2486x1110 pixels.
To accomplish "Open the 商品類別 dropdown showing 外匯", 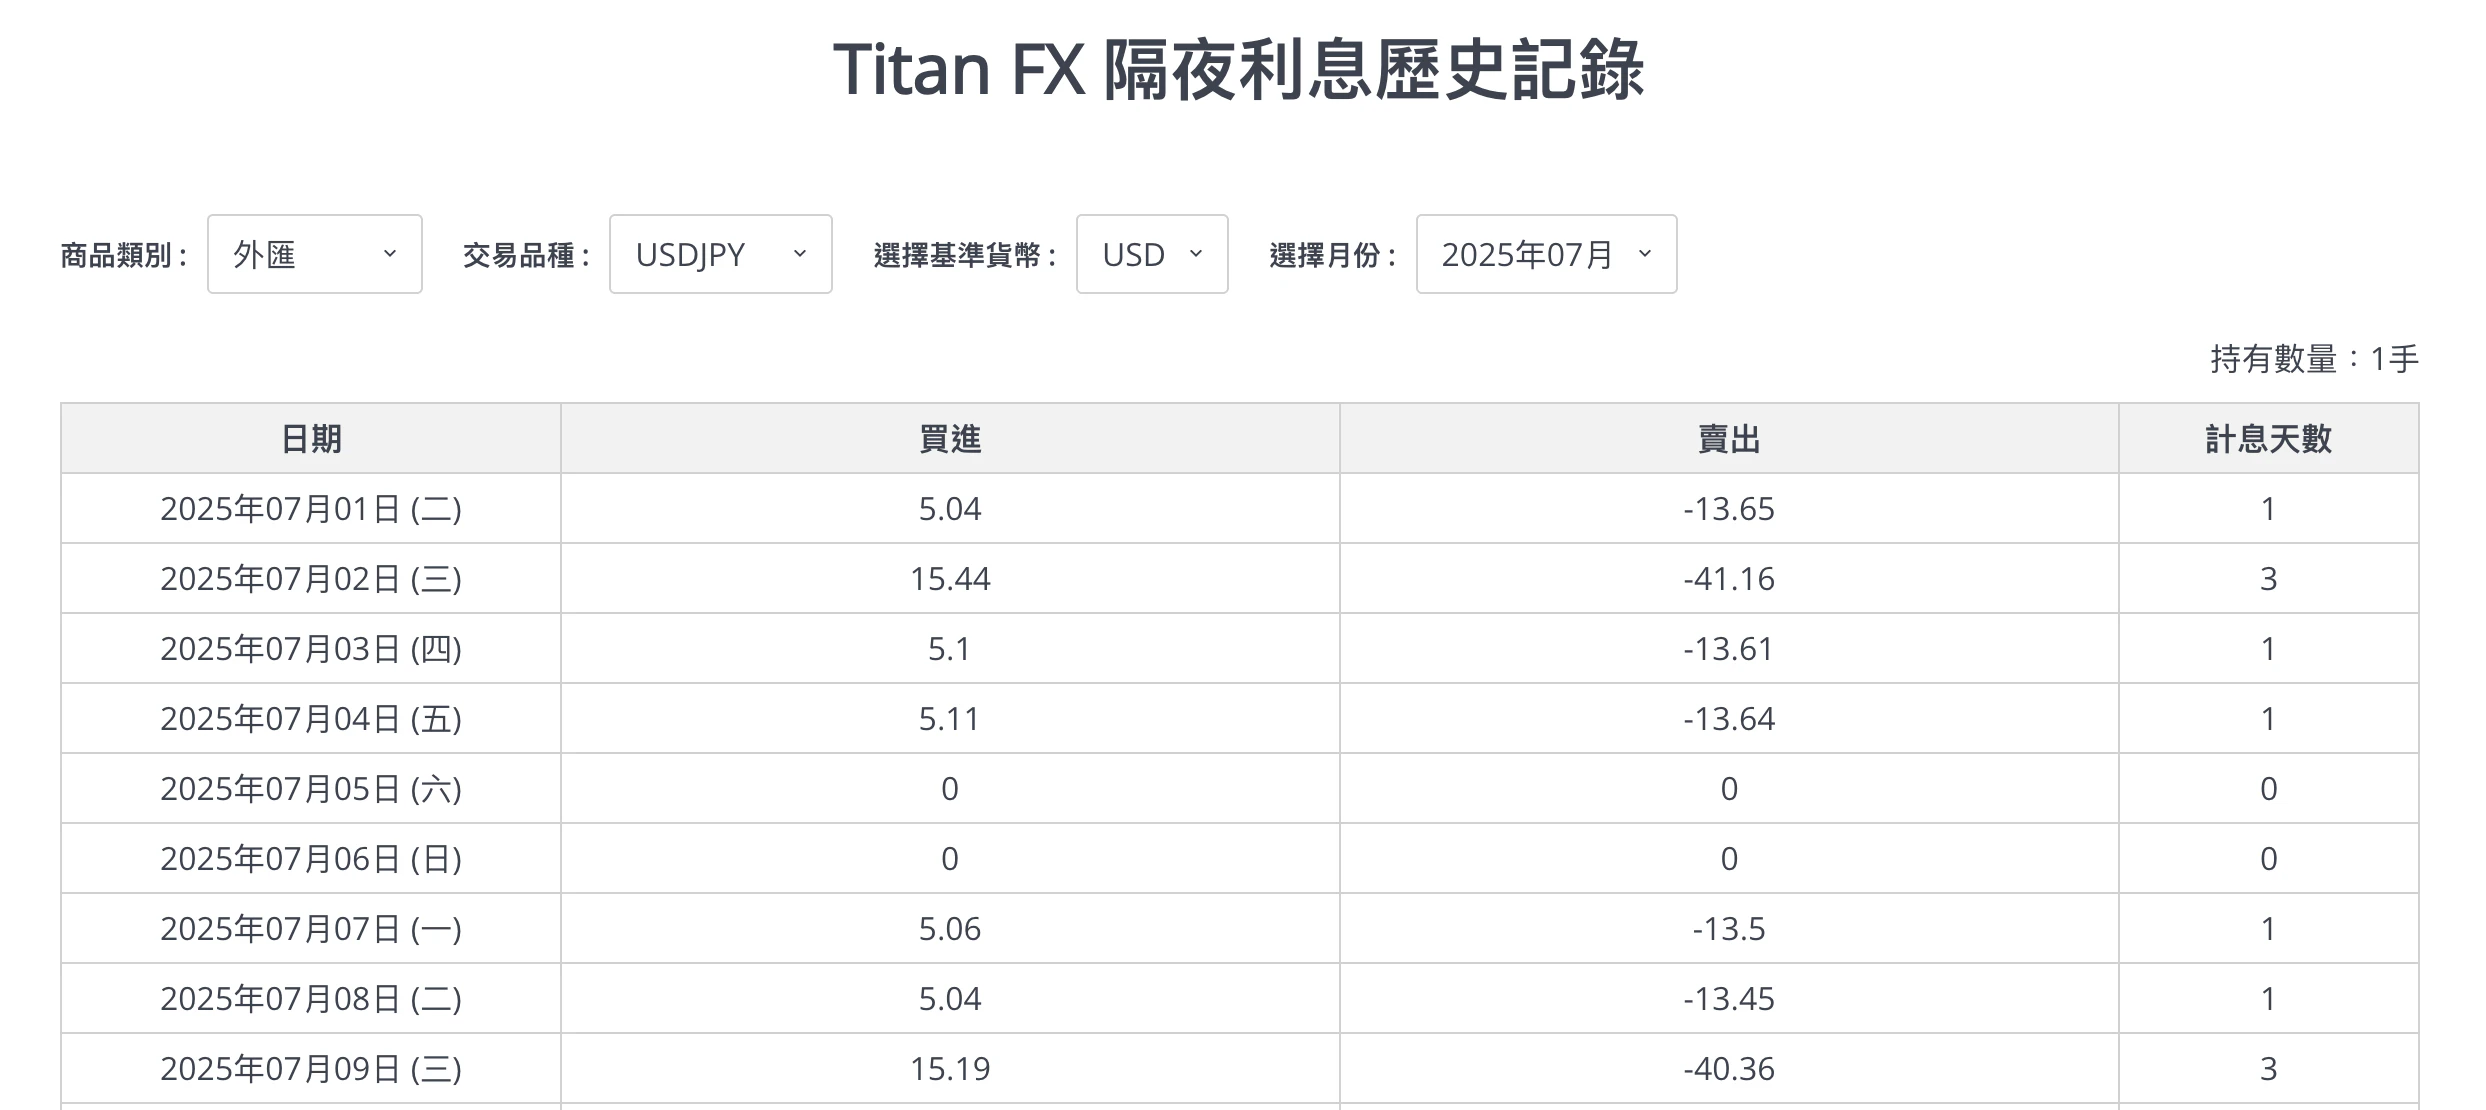I will (314, 254).
